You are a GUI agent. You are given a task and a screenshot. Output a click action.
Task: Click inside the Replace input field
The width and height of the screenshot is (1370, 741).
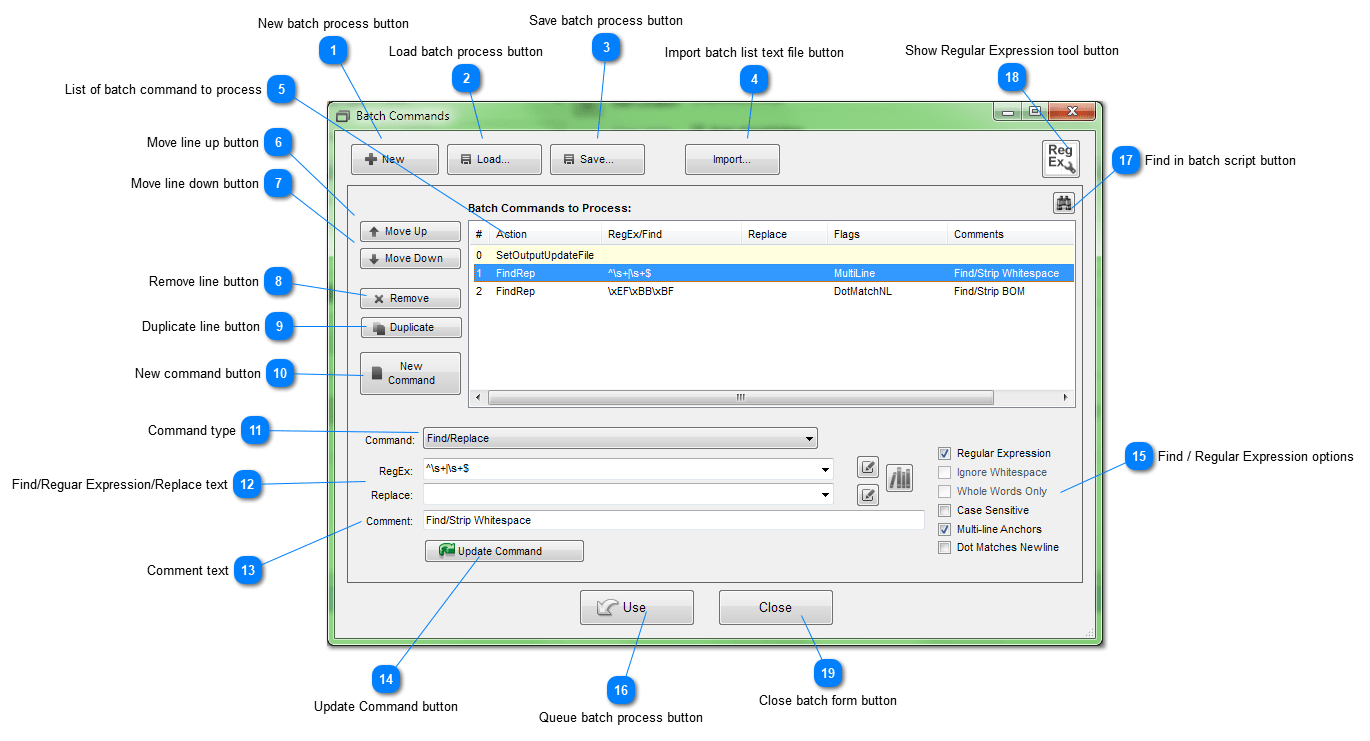coord(620,494)
